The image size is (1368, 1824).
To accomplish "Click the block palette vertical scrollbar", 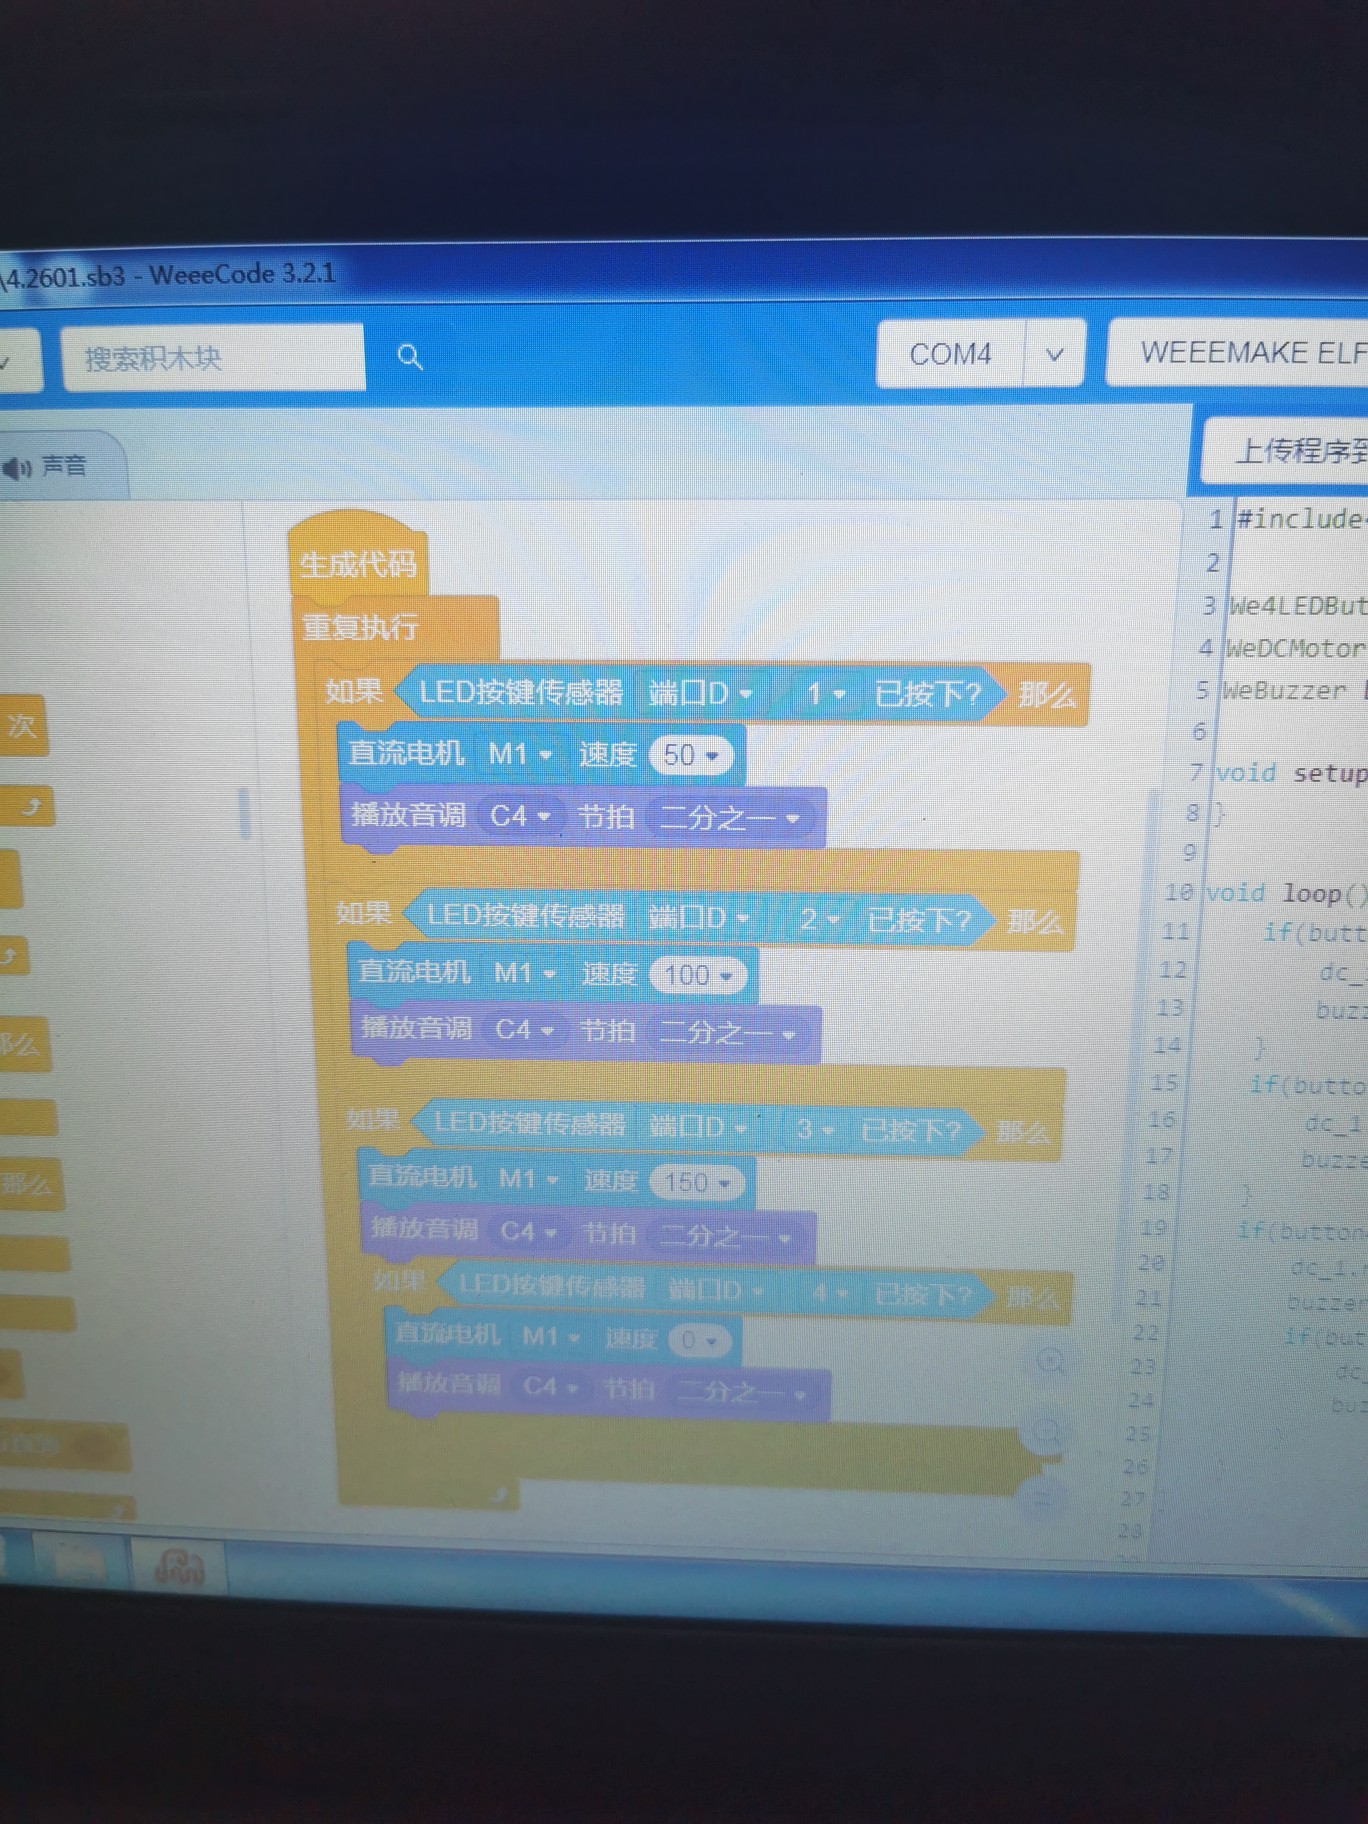I will click(x=243, y=812).
